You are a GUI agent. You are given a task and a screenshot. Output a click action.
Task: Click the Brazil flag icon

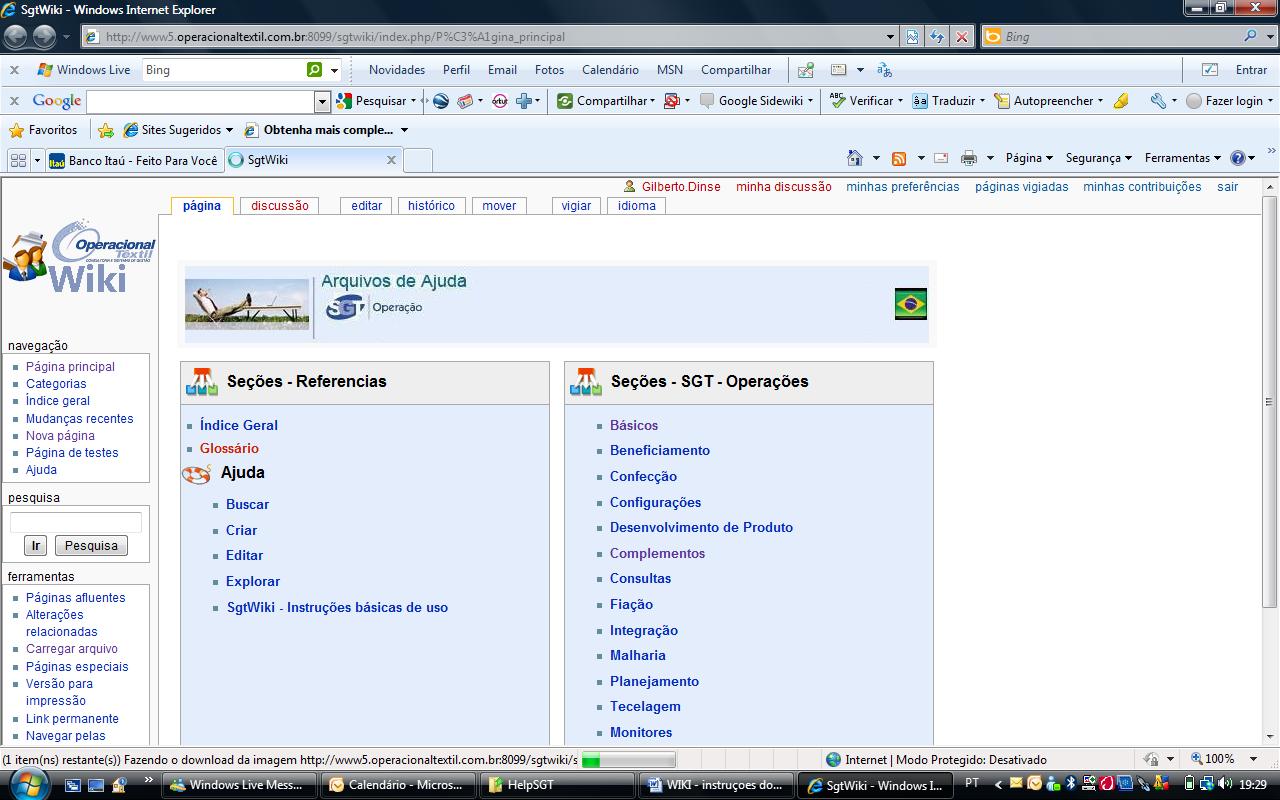(910, 304)
